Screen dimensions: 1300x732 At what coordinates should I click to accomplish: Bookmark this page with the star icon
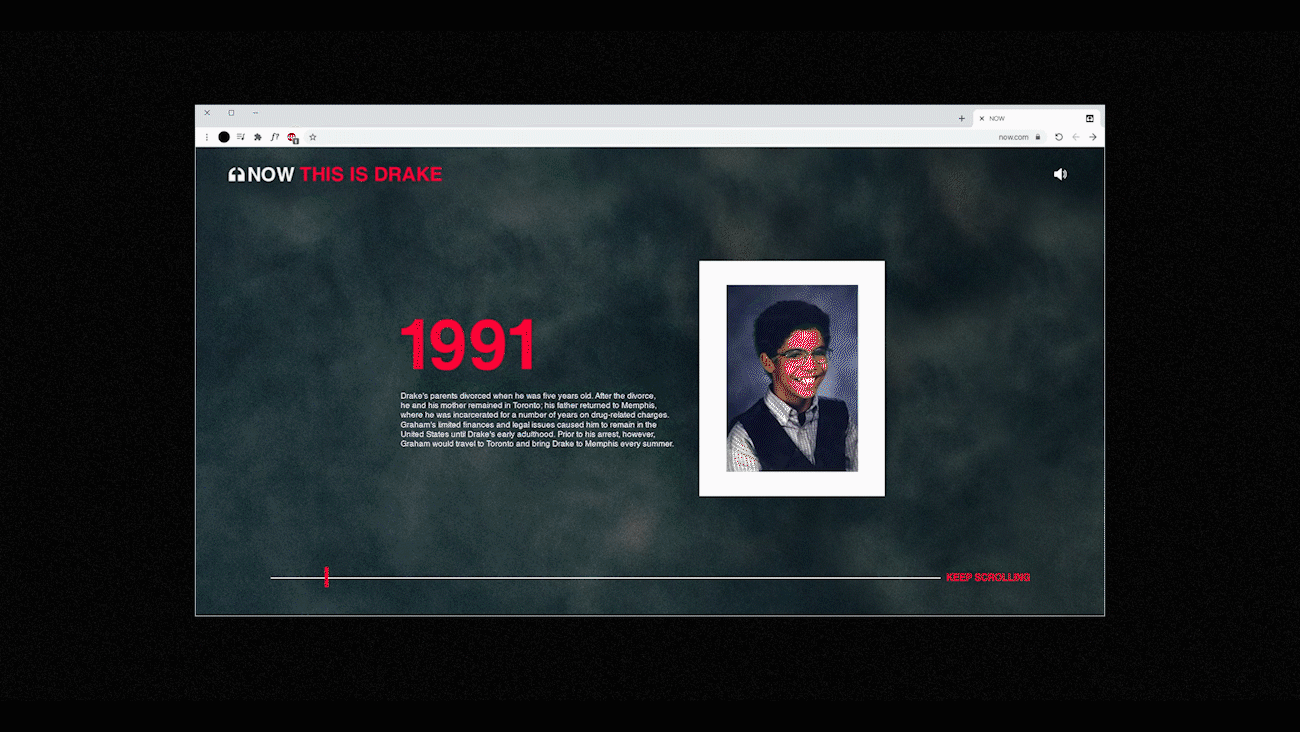[x=313, y=137]
